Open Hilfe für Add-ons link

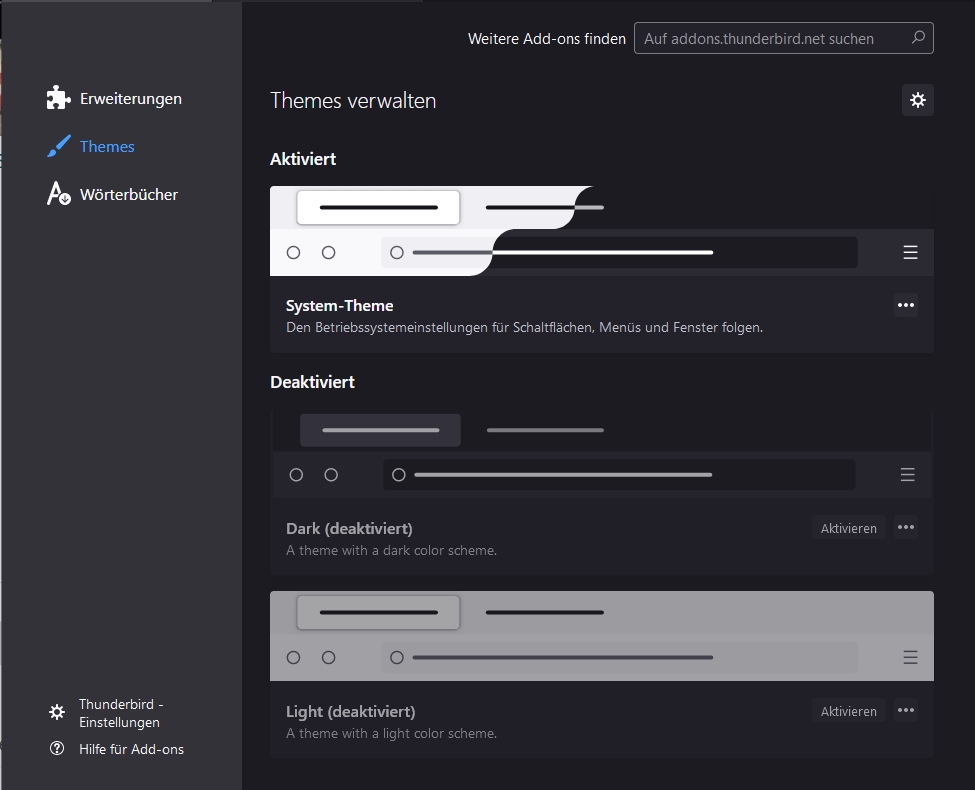tap(131, 749)
